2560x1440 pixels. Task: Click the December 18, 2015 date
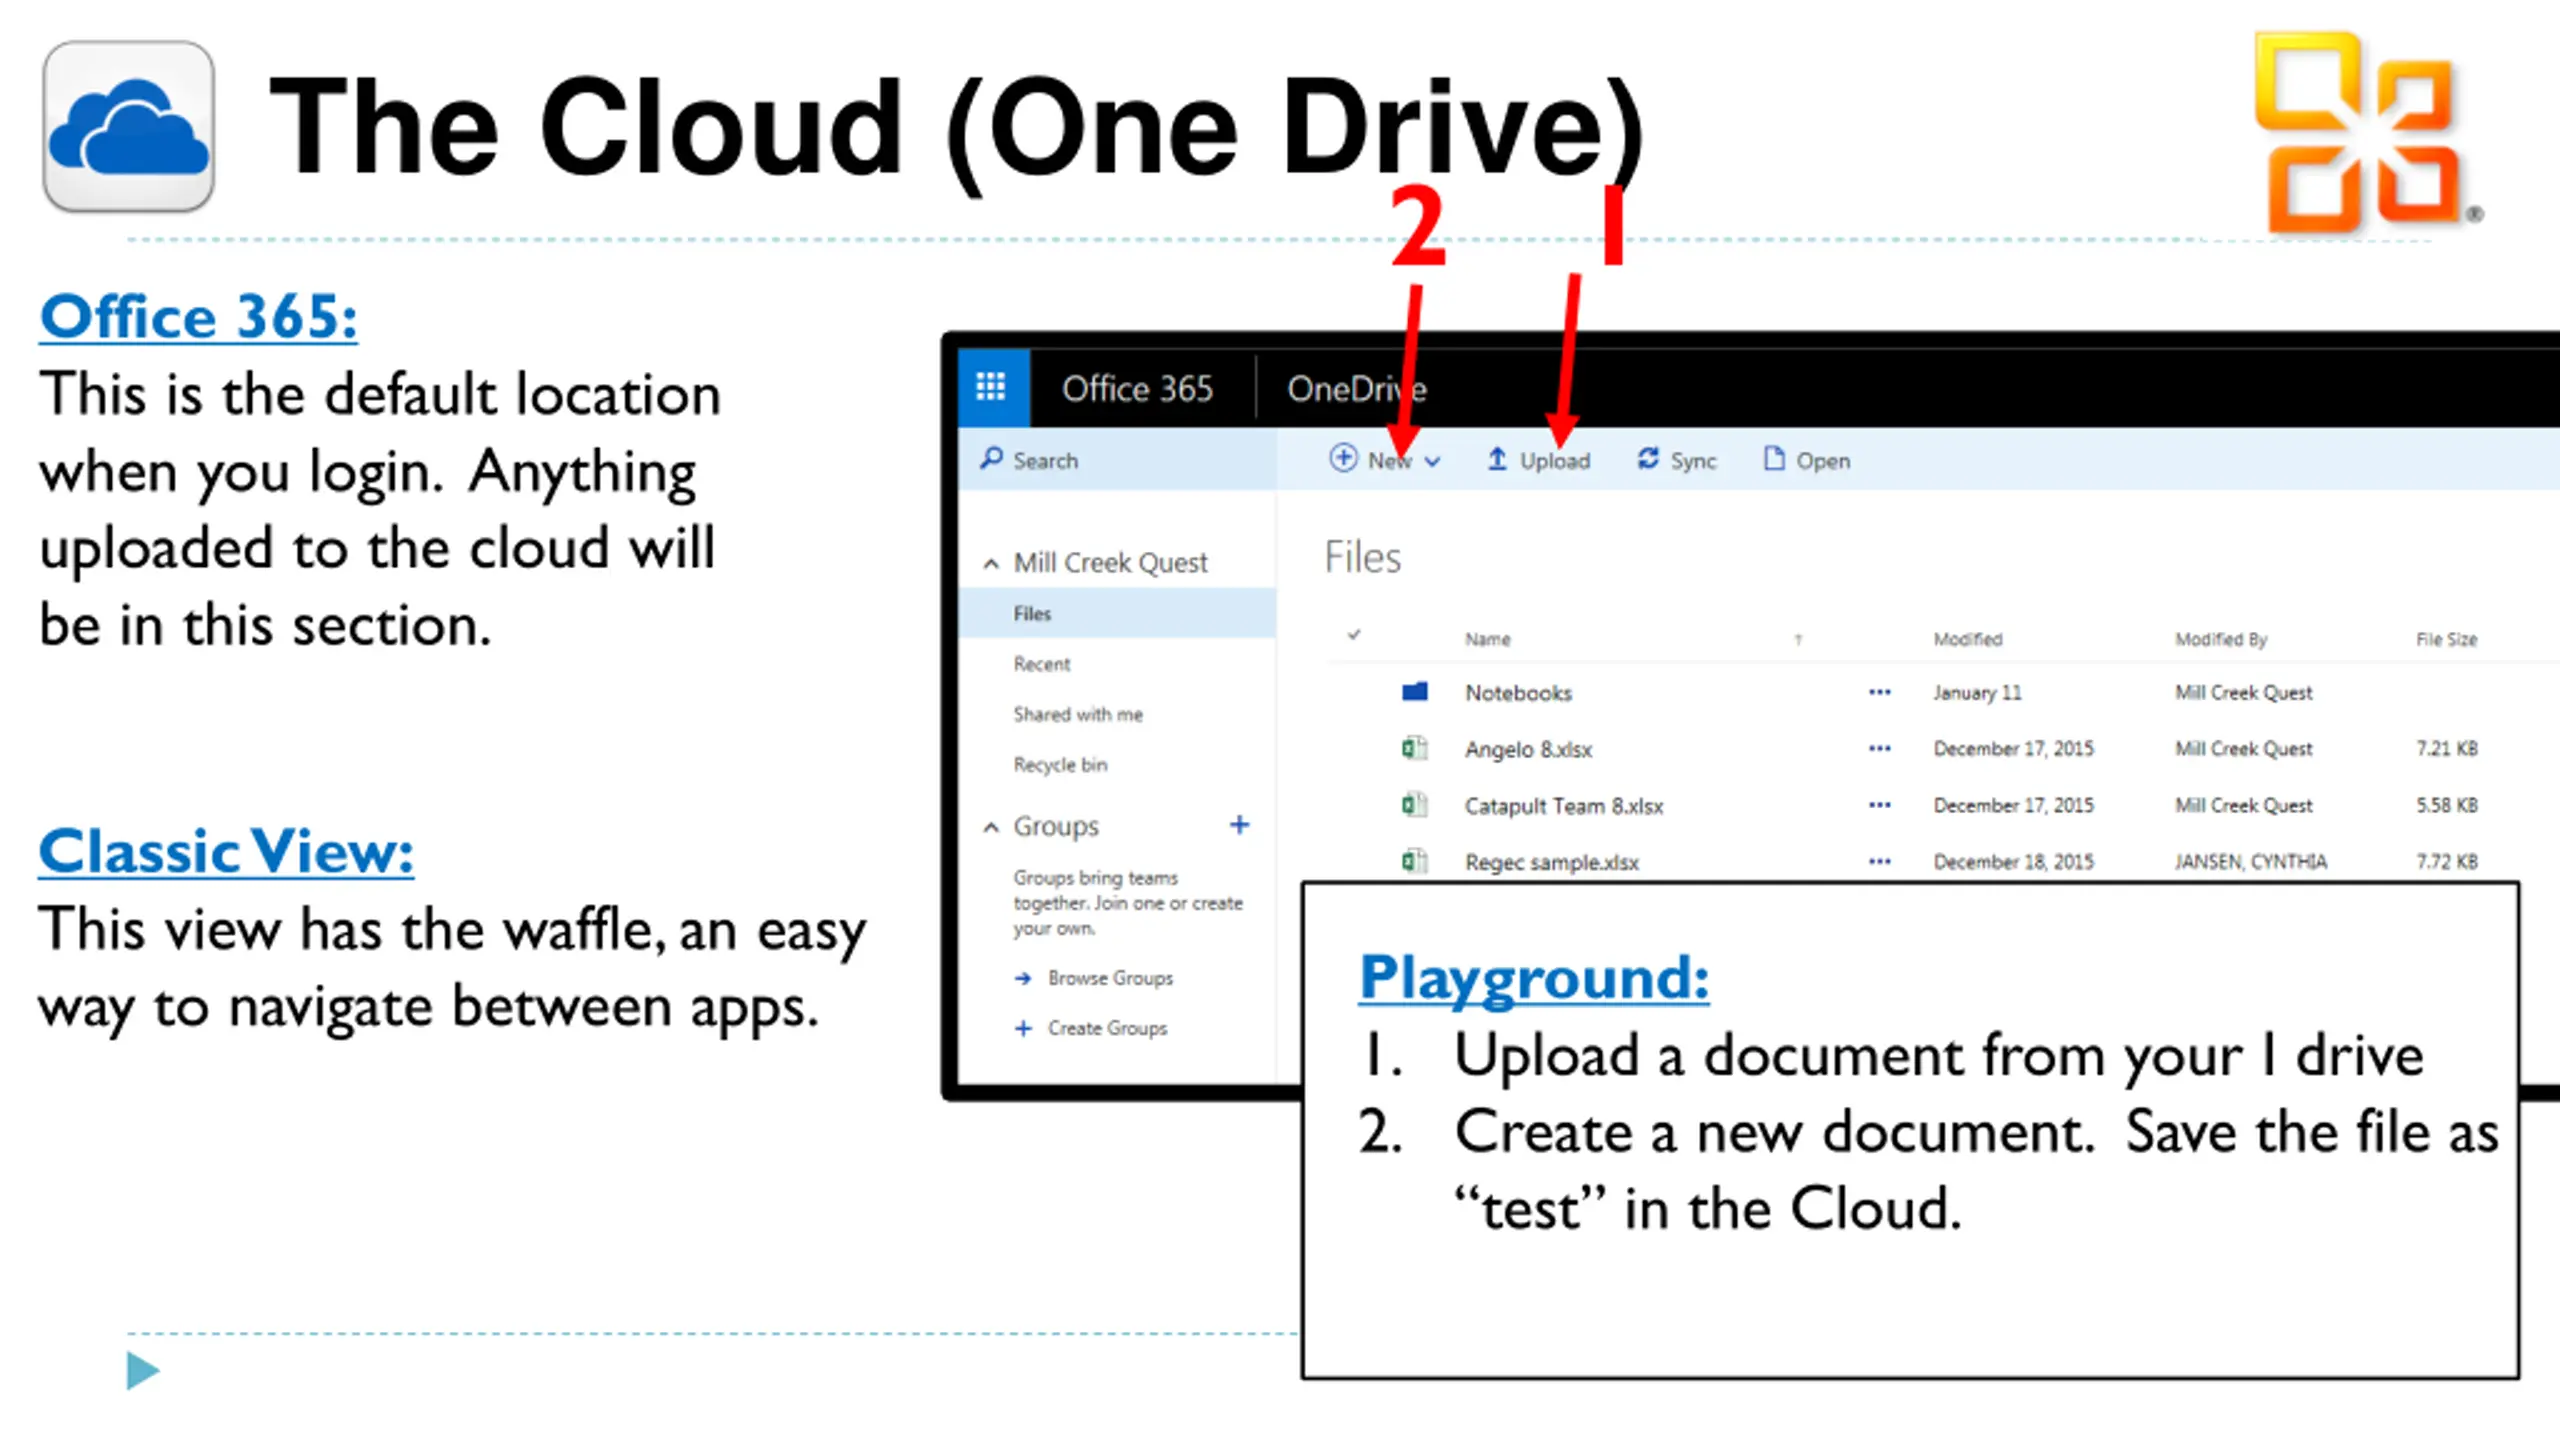click(x=2013, y=861)
